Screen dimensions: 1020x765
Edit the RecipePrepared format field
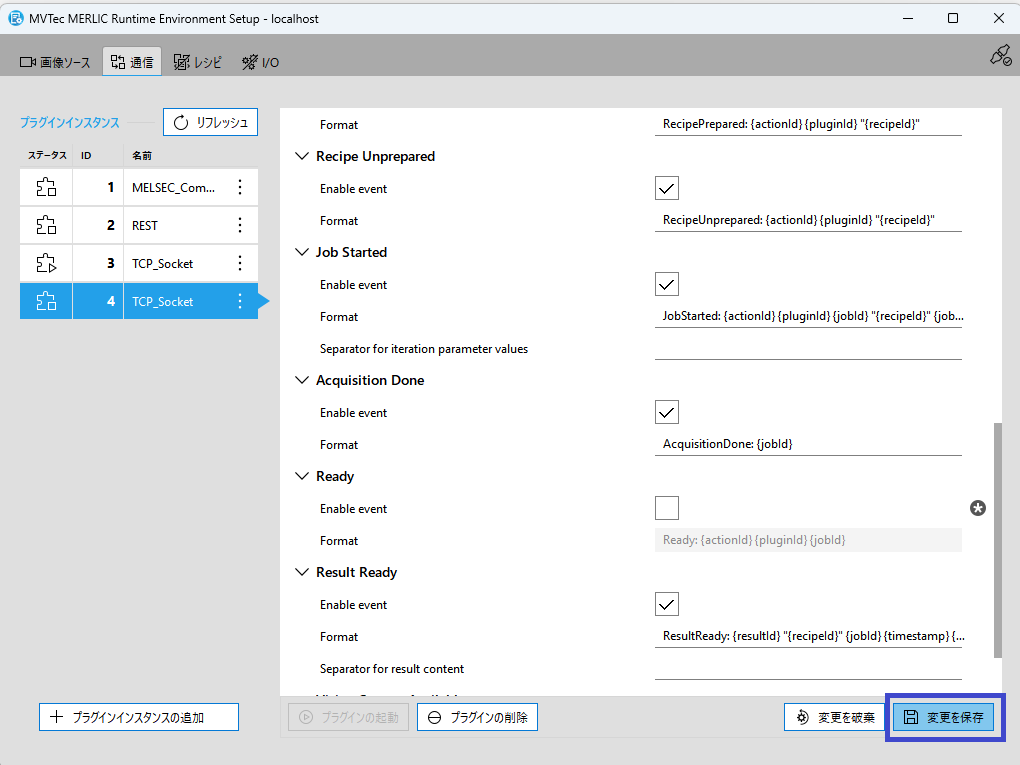tap(808, 124)
